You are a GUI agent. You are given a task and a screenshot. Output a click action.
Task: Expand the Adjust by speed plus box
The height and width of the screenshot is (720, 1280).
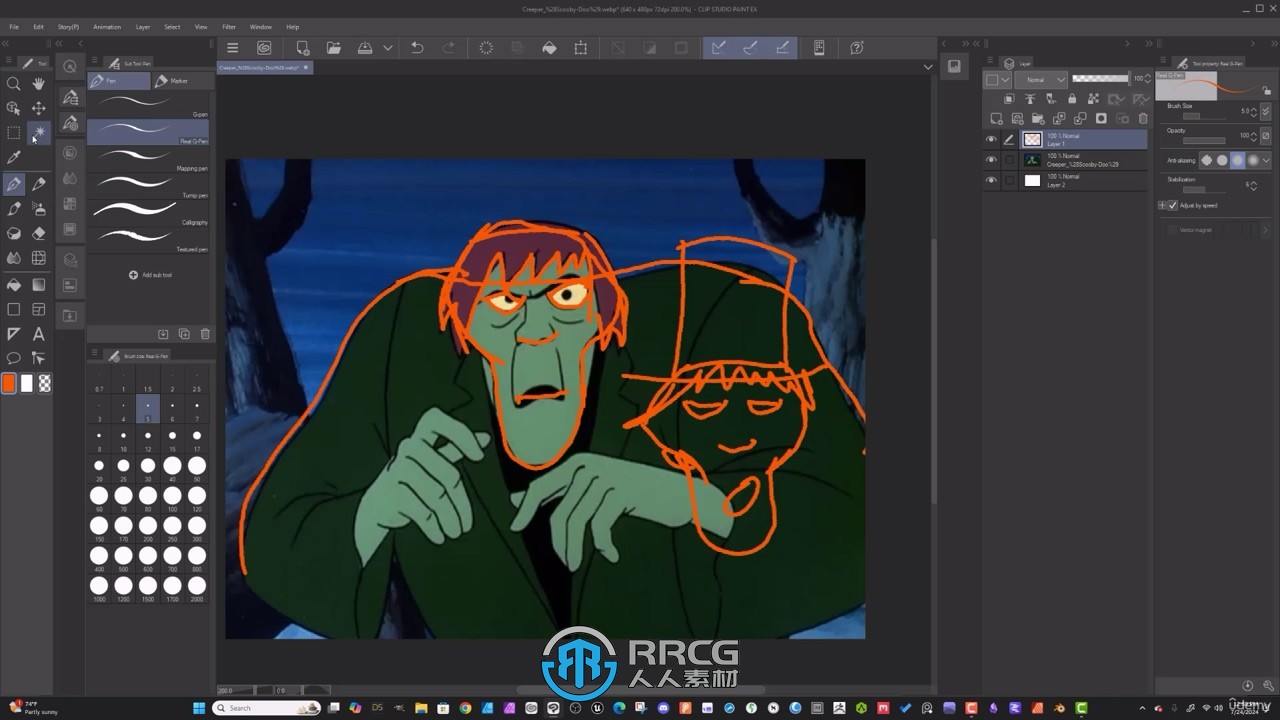pyautogui.click(x=1162, y=205)
